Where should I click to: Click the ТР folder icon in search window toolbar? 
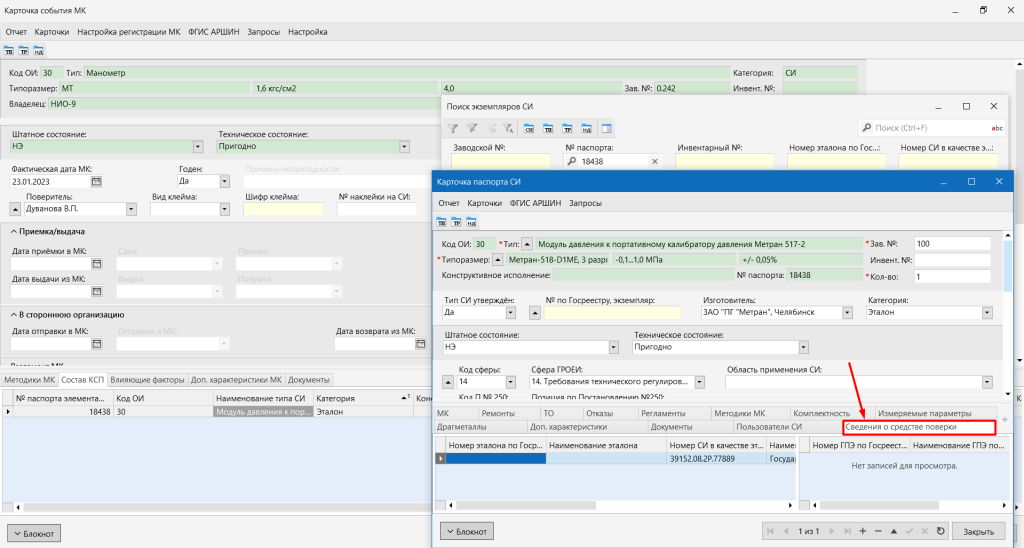(x=568, y=129)
